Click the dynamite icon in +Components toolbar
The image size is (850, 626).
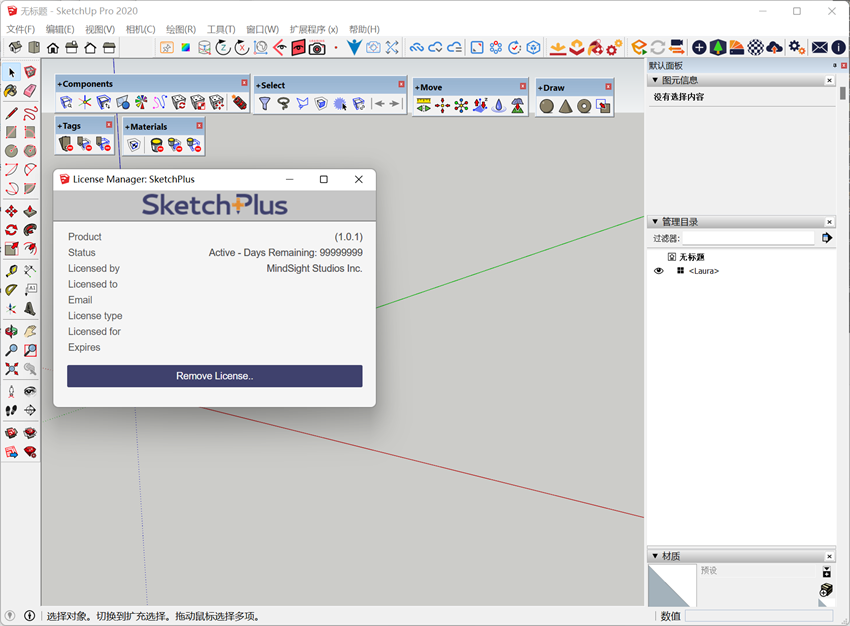coord(239,102)
